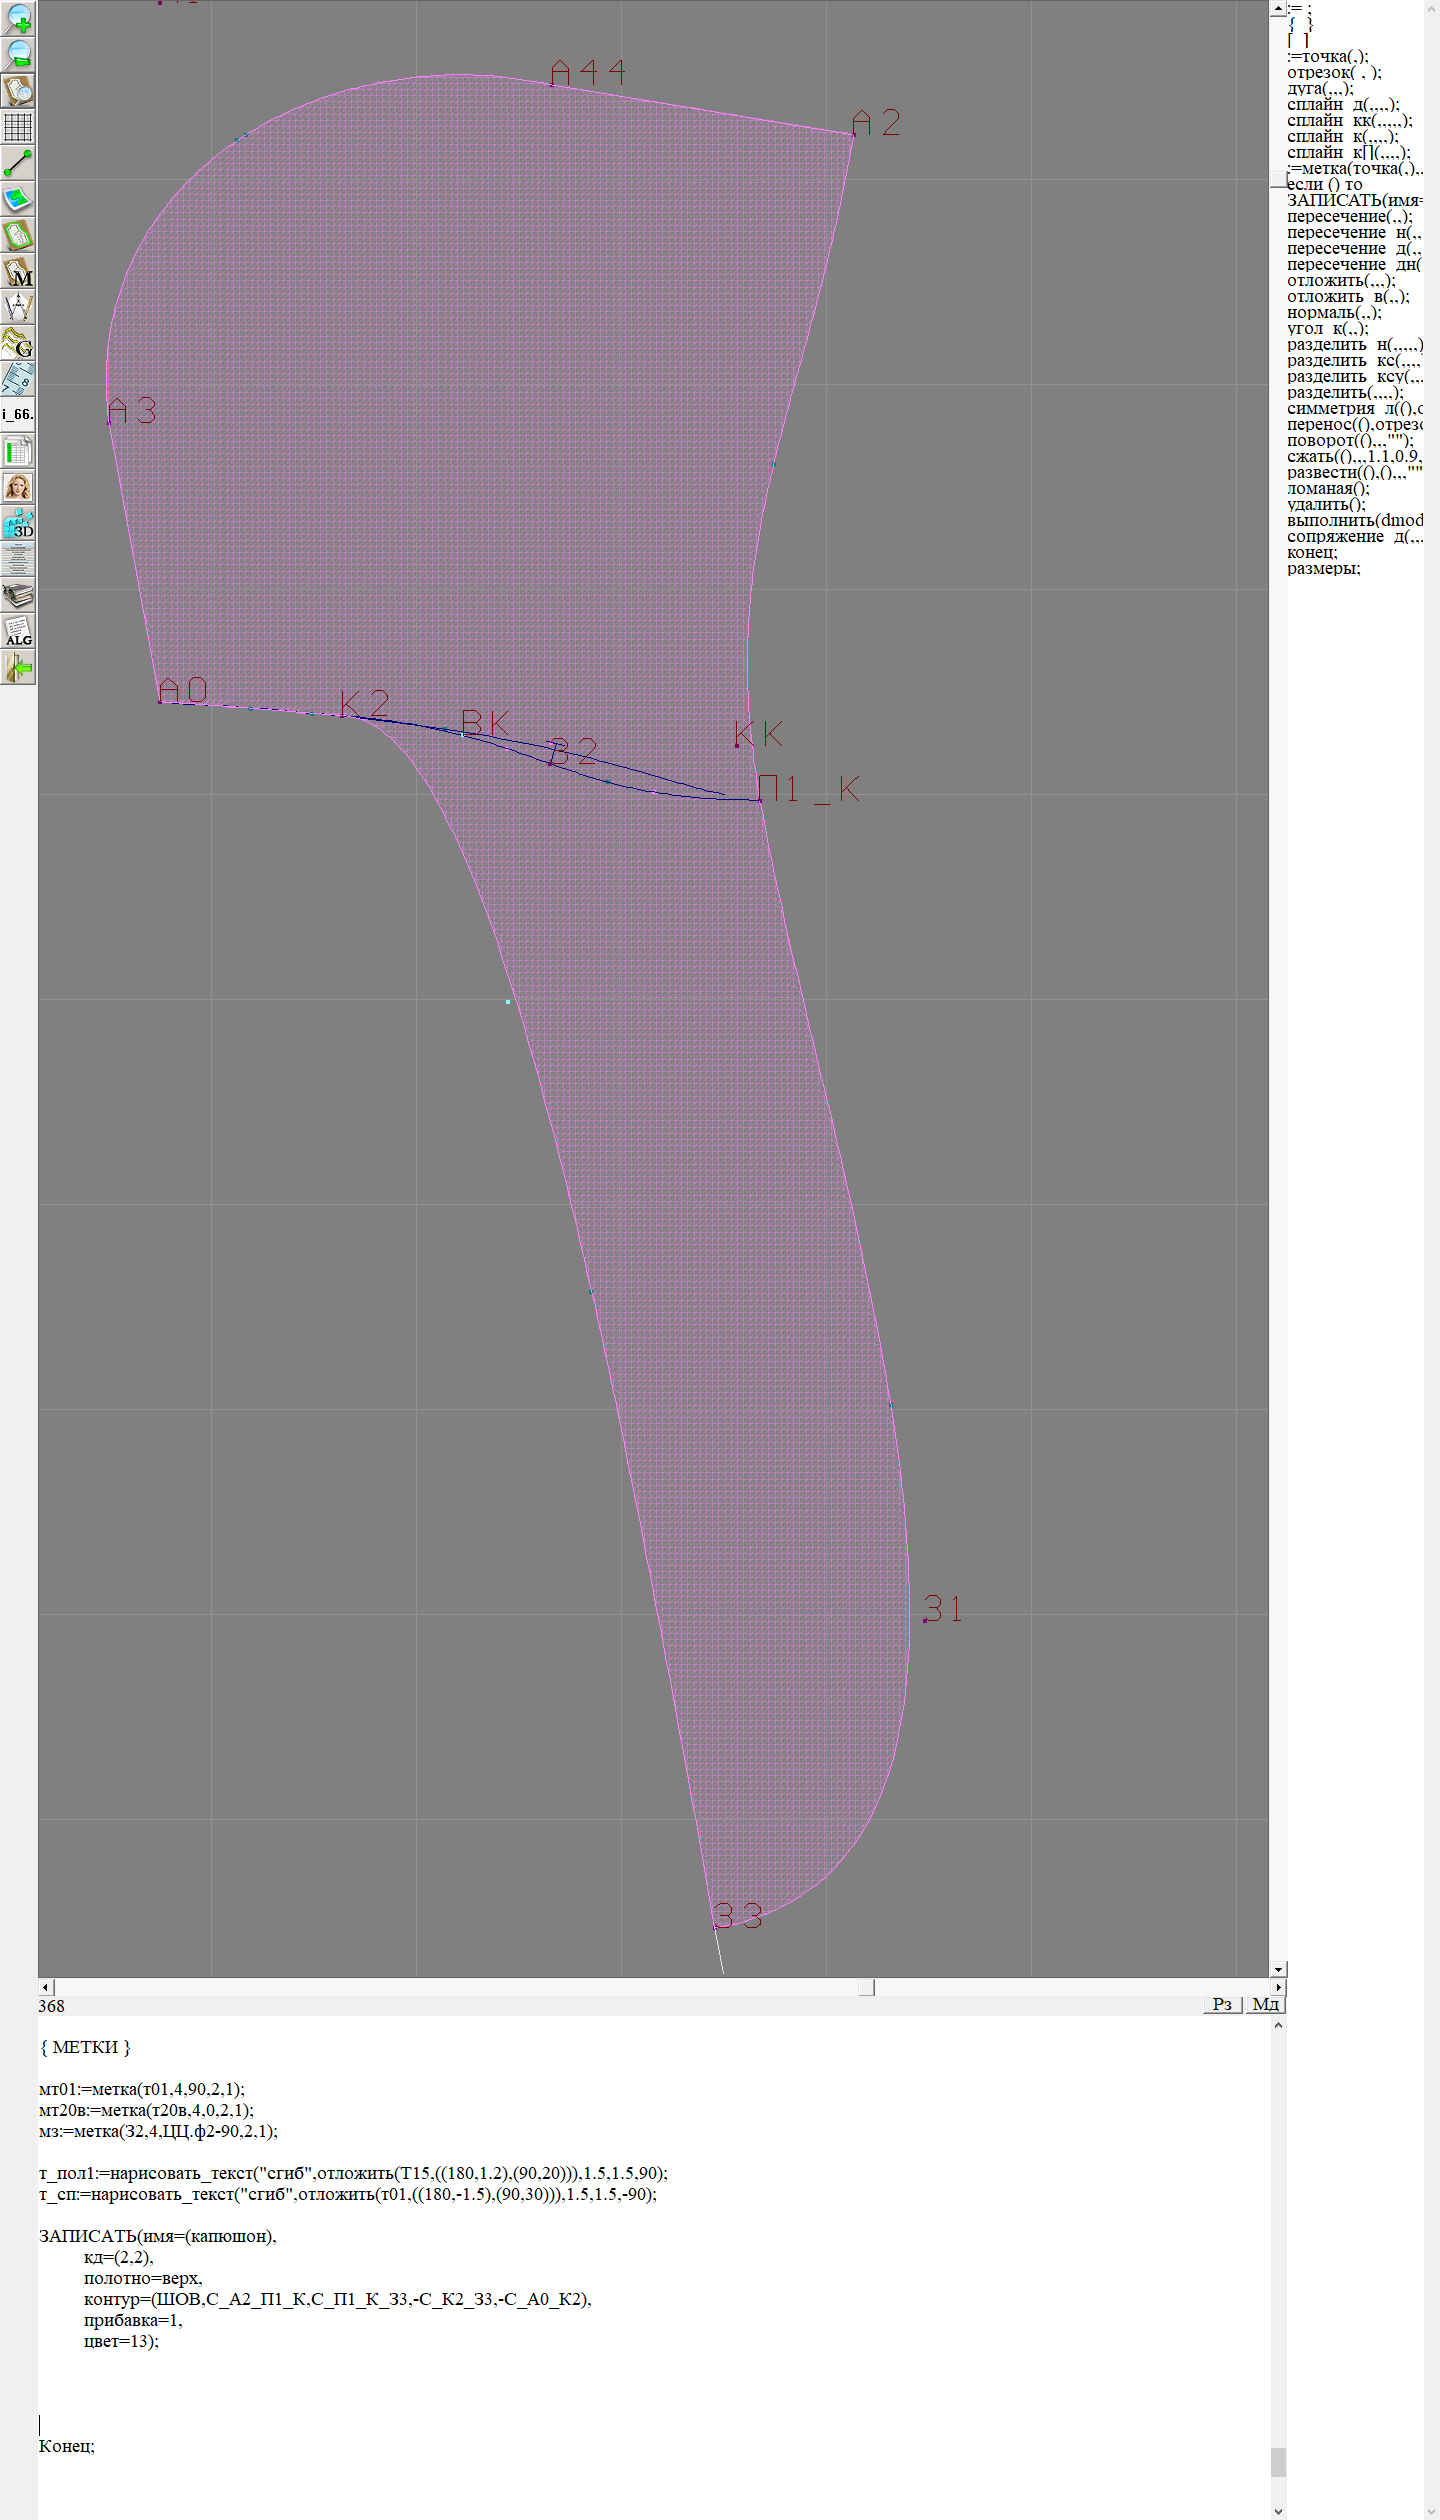Insert the 'отрезок( , );' operator from list
The image size is (1440, 2520).
(1334, 72)
